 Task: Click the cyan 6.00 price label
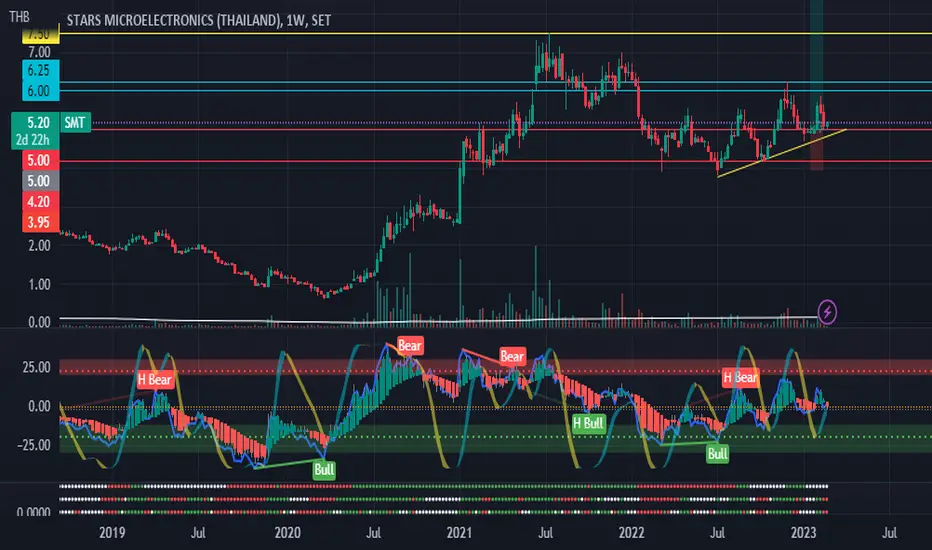pos(41,91)
